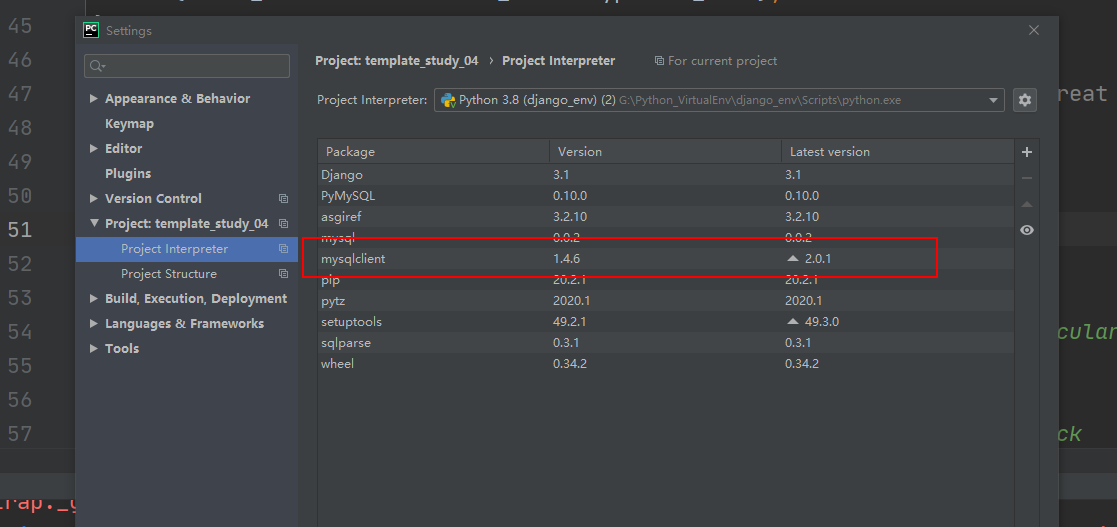Image resolution: width=1117 pixels, height=527 pixels.
Task: Click the project-level icon beside Version Control
Action: 284,199
